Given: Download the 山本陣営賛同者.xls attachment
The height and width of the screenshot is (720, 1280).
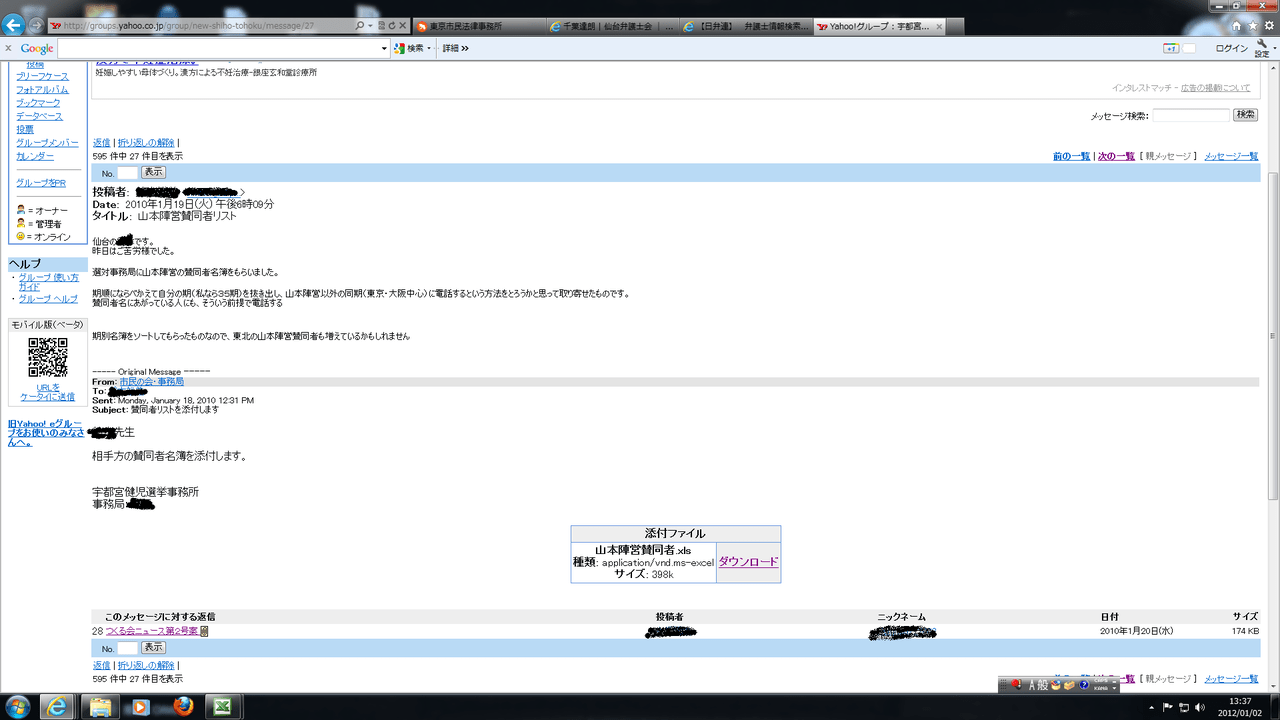Looking at the screenshot, I should click(748, 562).
